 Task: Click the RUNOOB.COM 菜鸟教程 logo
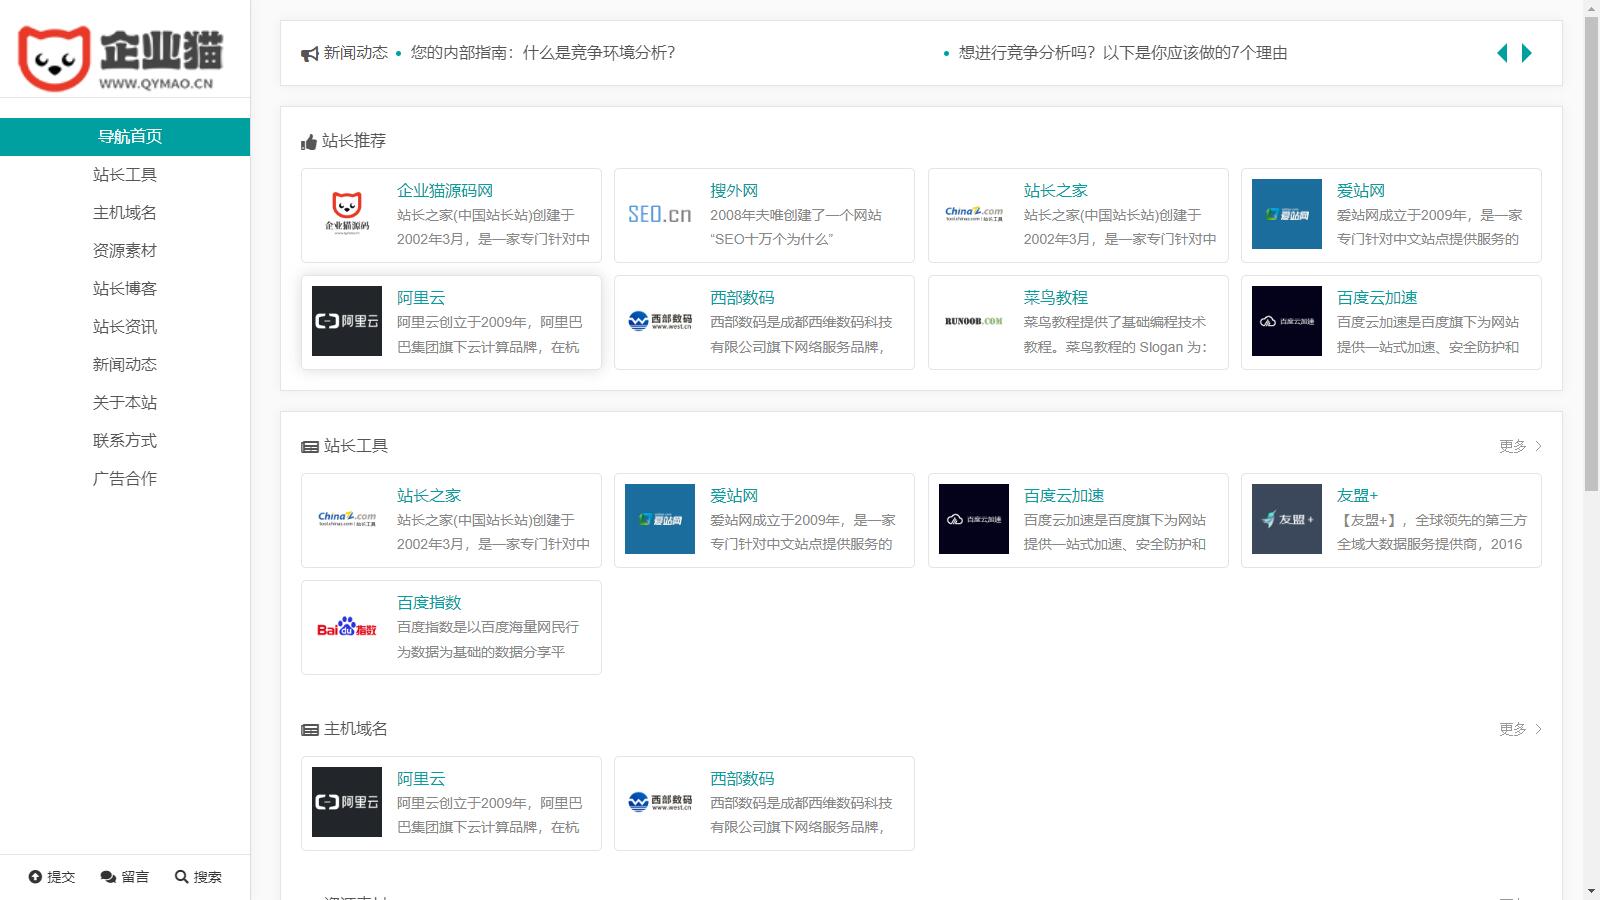click(x=973, y=321)
